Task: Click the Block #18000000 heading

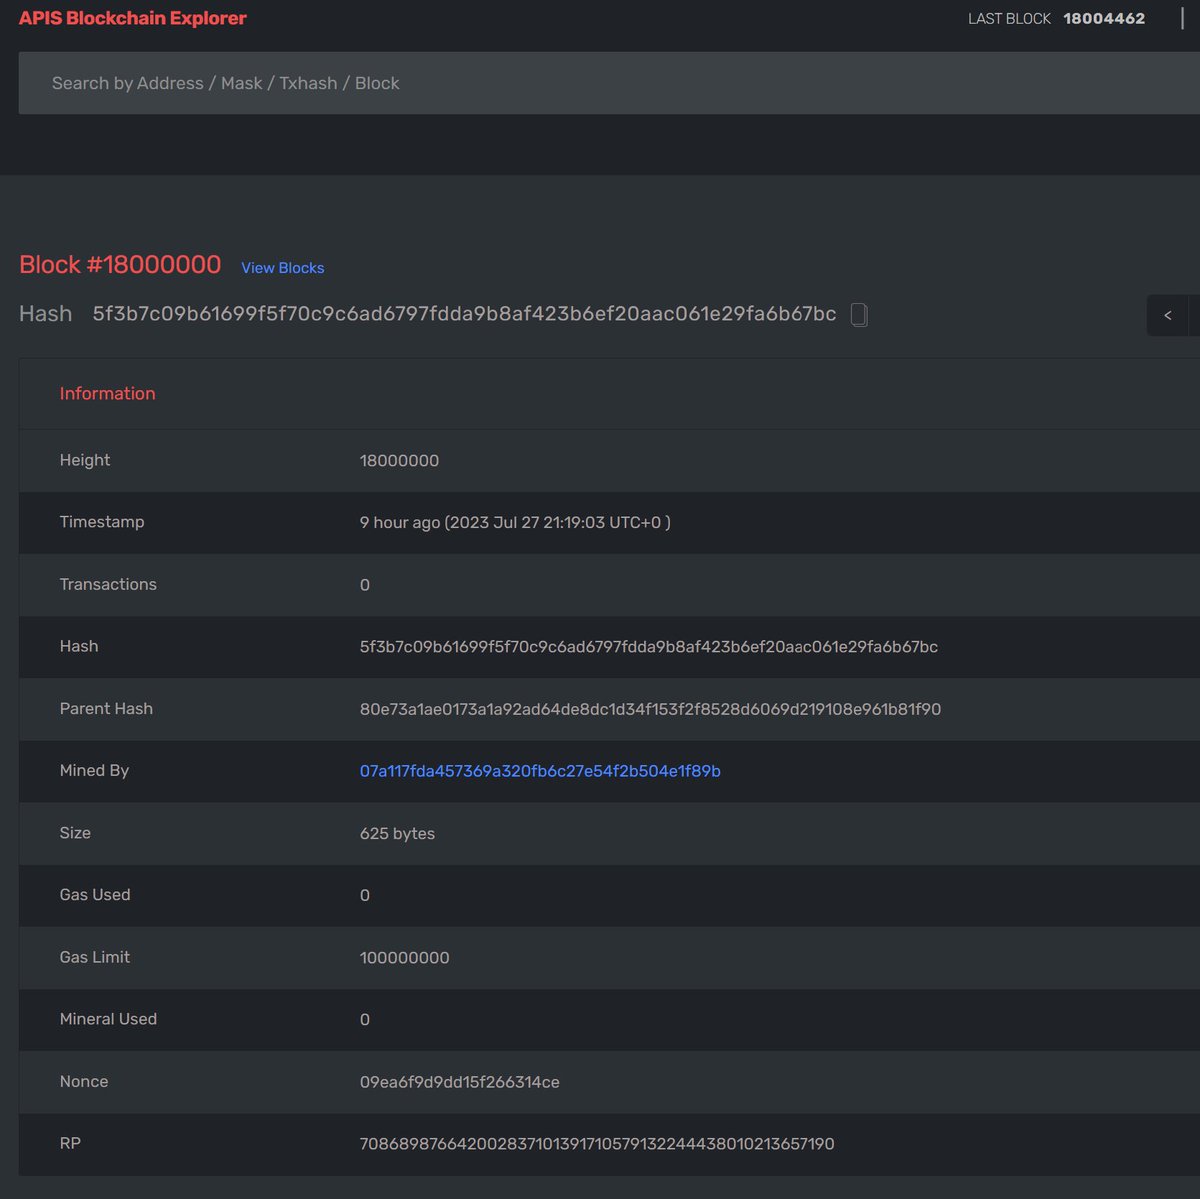Action: coord(120,265)
